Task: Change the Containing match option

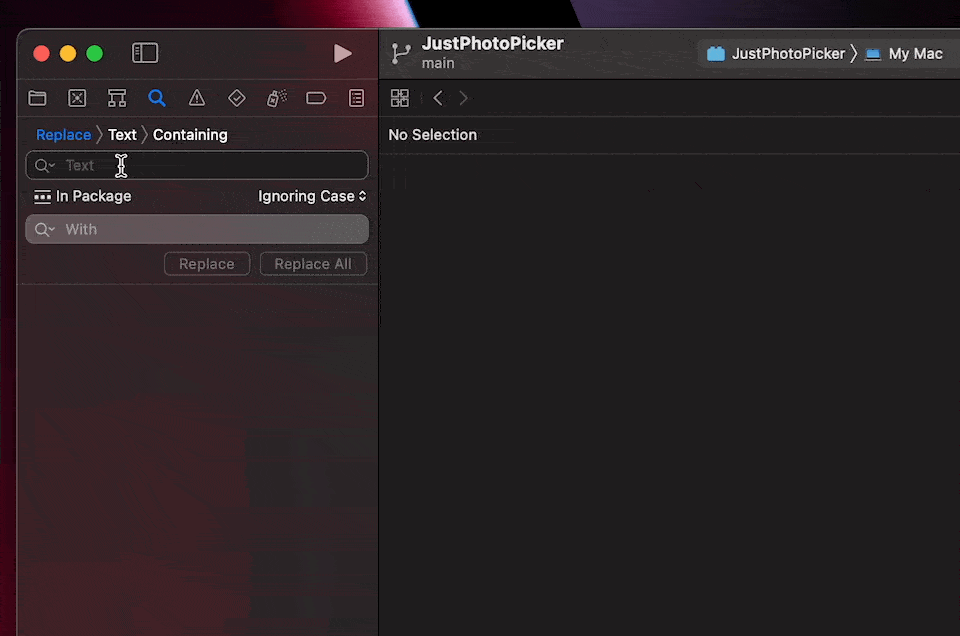Action: (190, 135)
